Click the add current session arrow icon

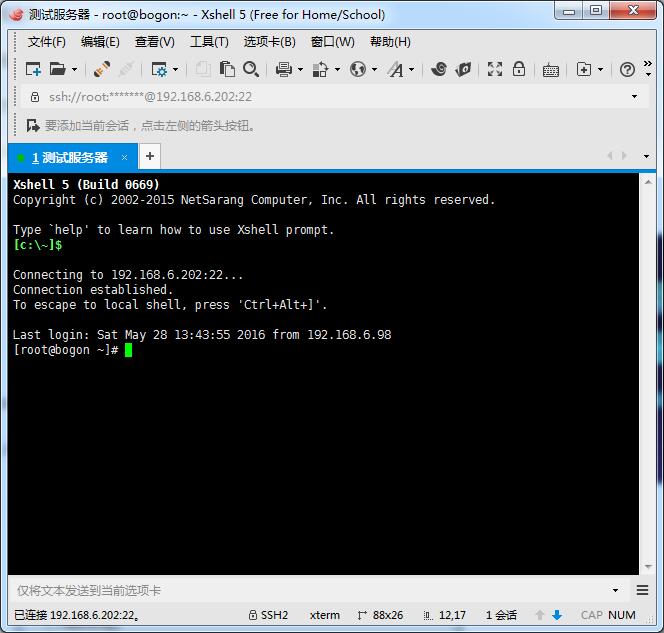tap(33, 126)
